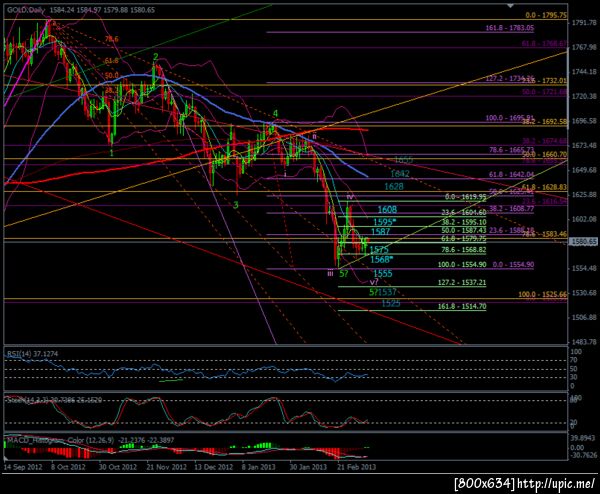The width and height of the screenshot is (600, 494).
Task: Select the '50.0 - 1587.43' Fibonacci label
Action: [464, 230]
